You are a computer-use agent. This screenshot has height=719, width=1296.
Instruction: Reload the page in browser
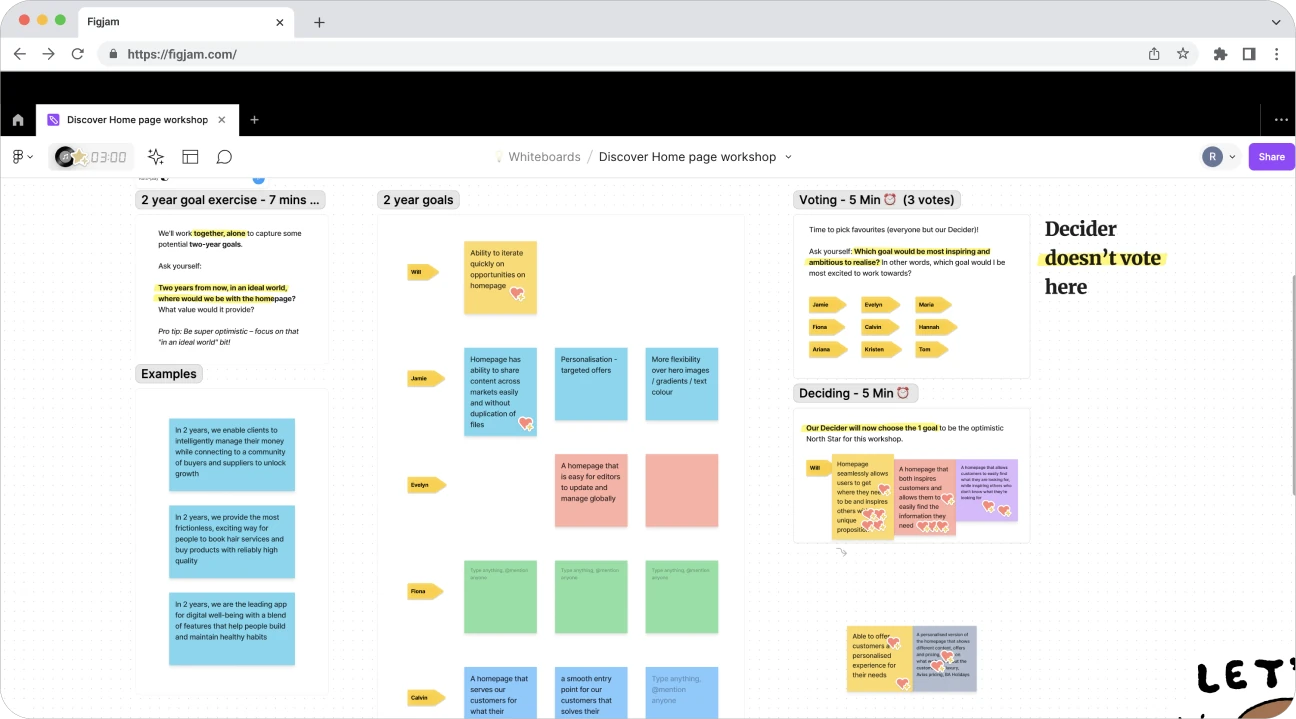pyautogui.click(x=78, y=54)
